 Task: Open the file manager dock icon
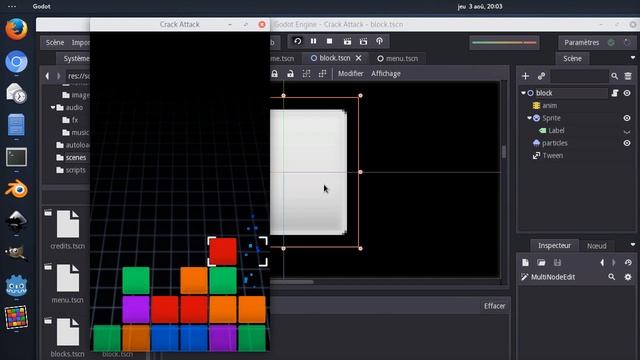click(16, 125)
